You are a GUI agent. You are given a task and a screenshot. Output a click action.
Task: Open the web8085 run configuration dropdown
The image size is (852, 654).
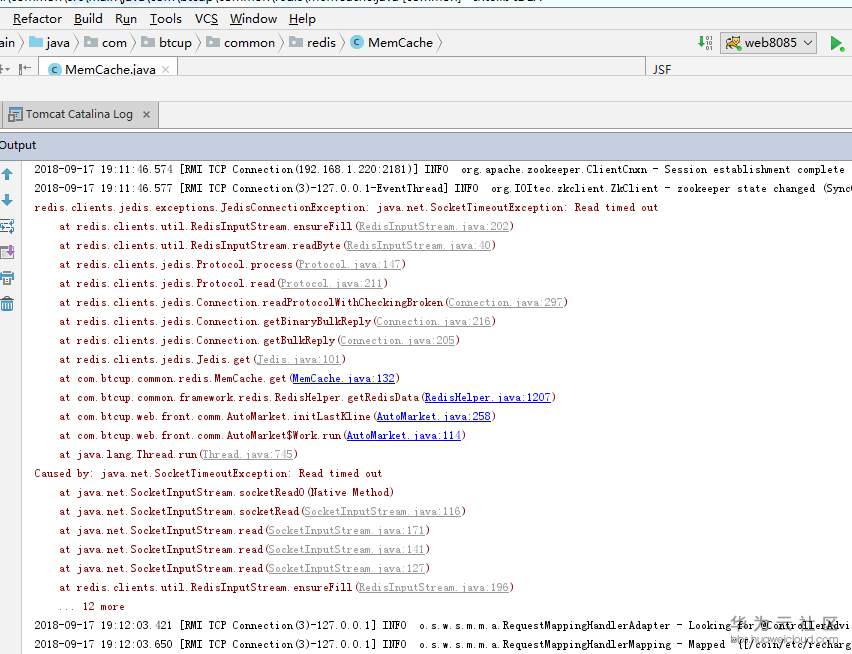pyautogui.click(x=768, y=43)
